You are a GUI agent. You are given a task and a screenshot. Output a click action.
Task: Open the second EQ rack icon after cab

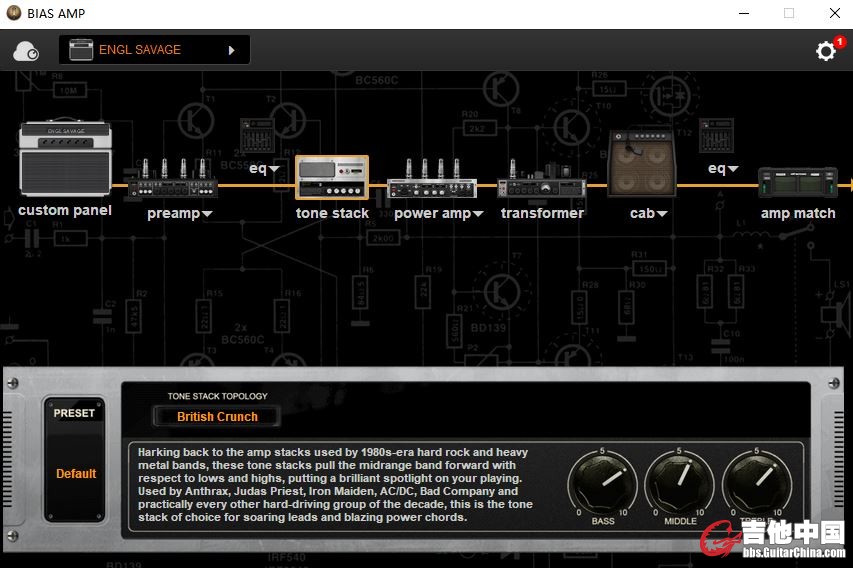(716, 135)
